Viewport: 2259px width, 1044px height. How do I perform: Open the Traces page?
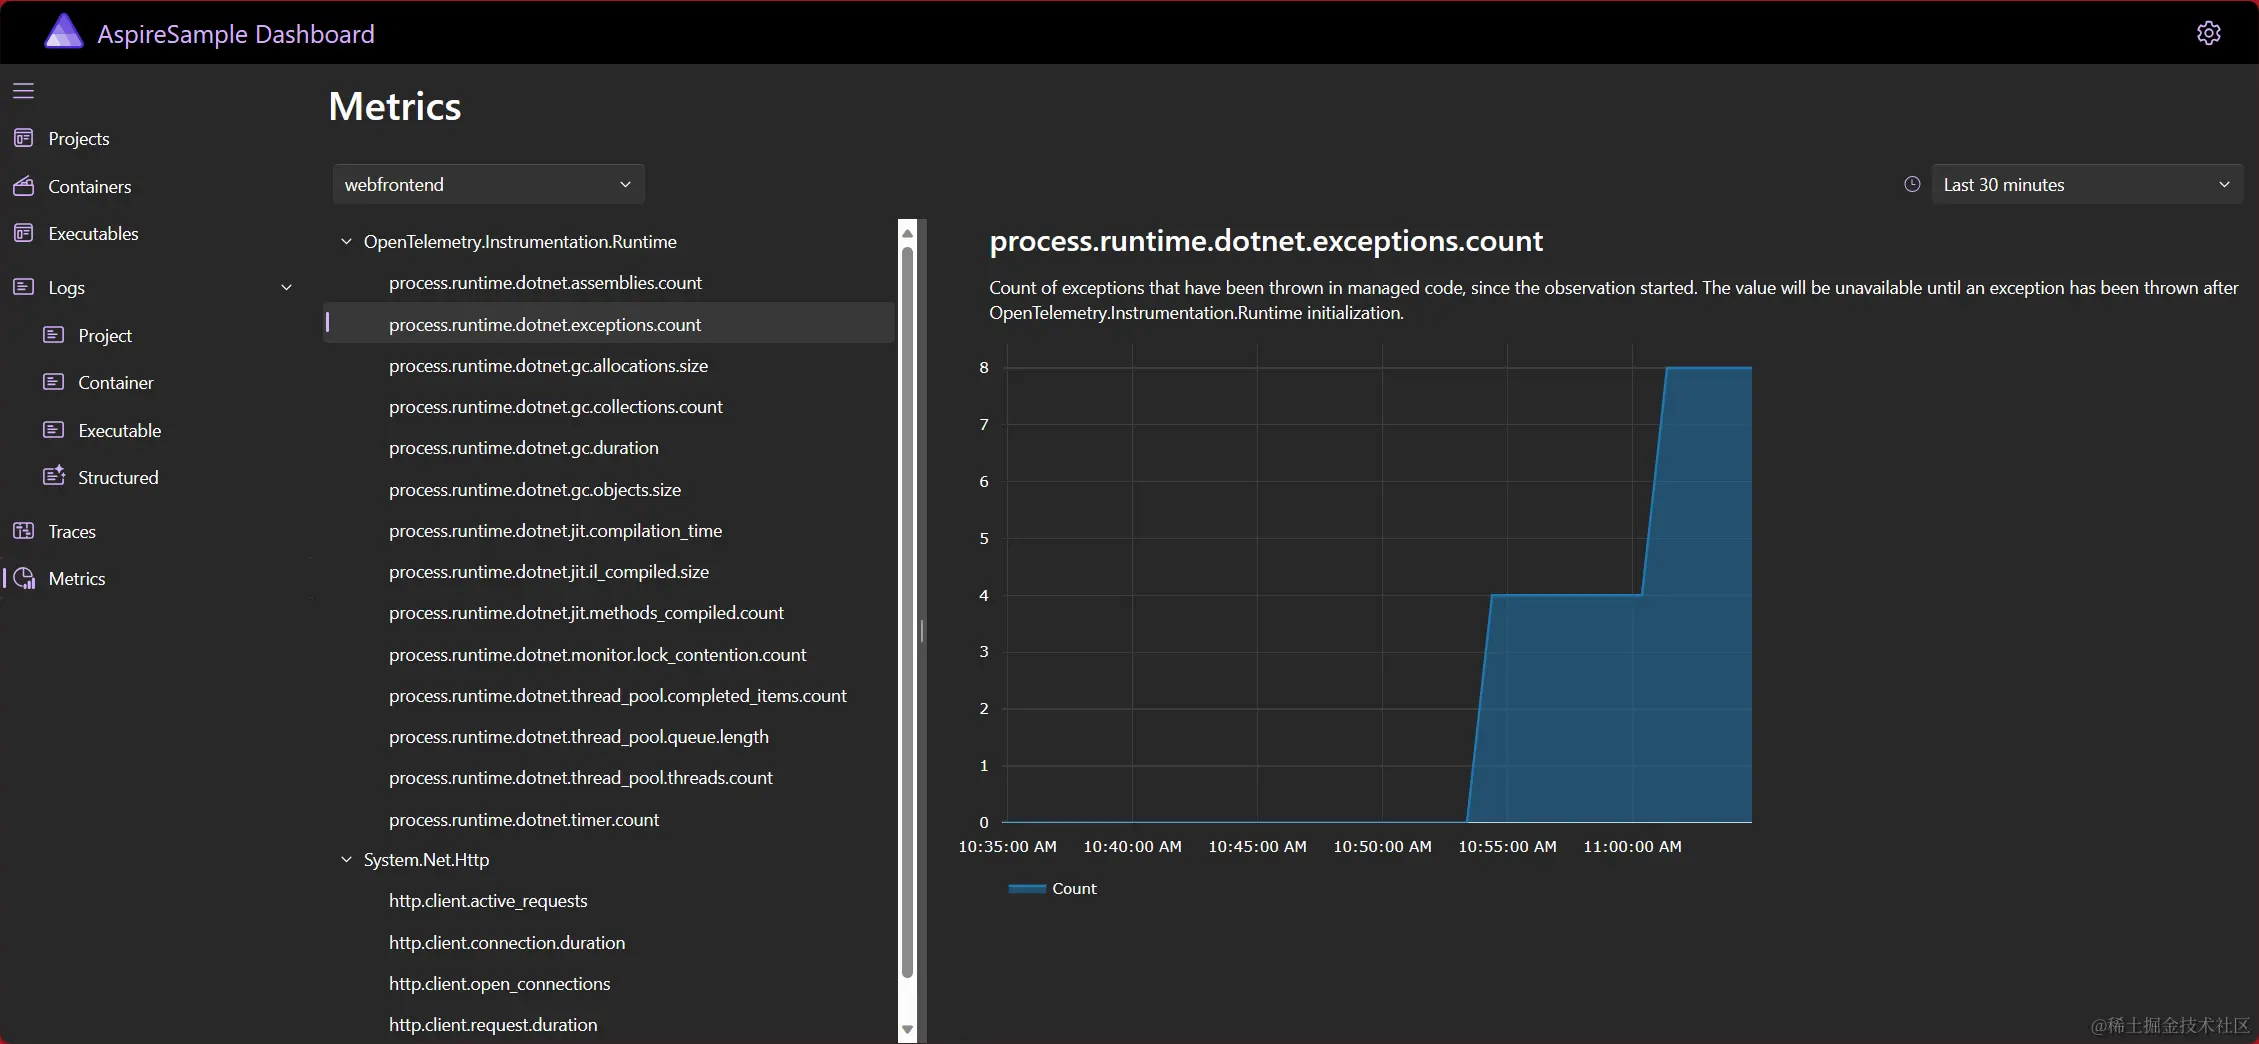(x=72, y=531)
